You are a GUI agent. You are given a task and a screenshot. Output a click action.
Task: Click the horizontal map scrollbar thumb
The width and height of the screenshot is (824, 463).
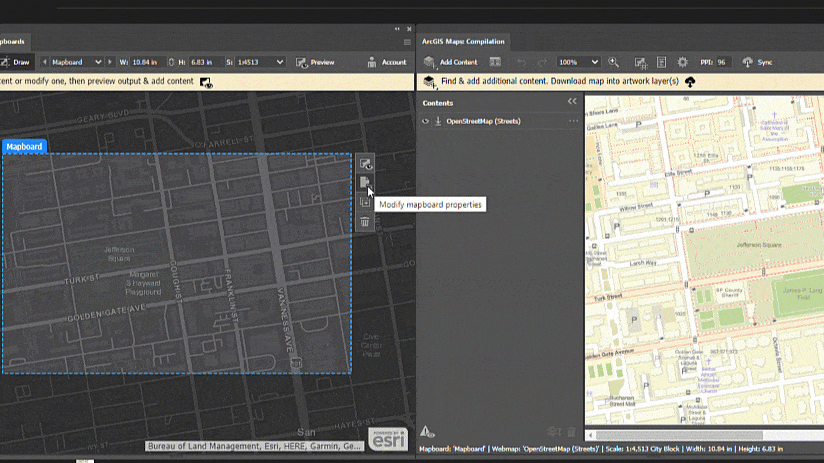[x=679, y=435]
